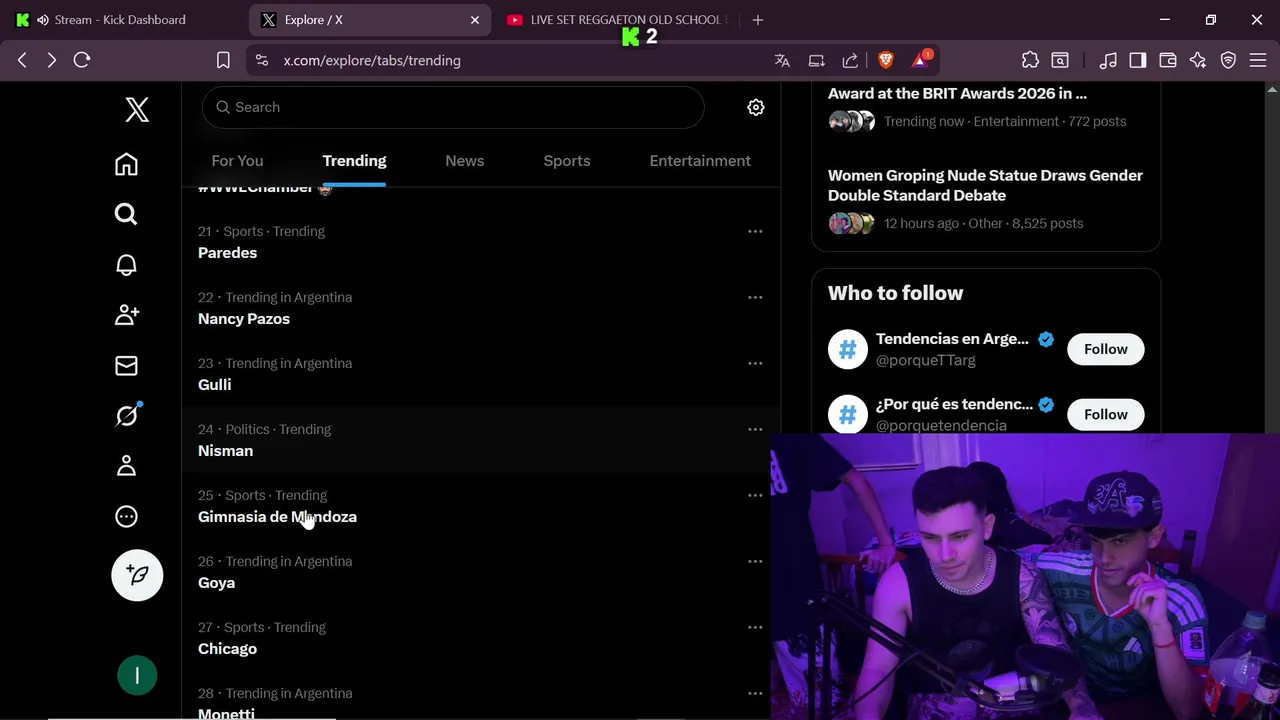The width and height of the screenshot is (1280, 720).
Task: Open Explore settings gear
Action: click(756, 107)
